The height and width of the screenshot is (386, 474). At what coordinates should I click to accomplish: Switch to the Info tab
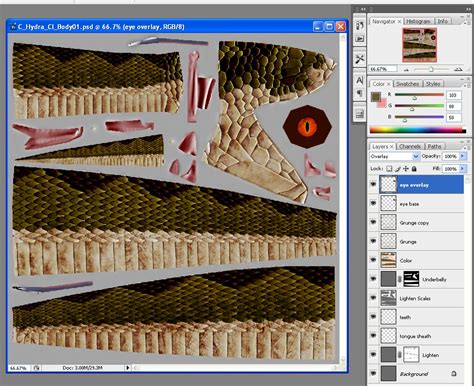[x=443, y=21]
